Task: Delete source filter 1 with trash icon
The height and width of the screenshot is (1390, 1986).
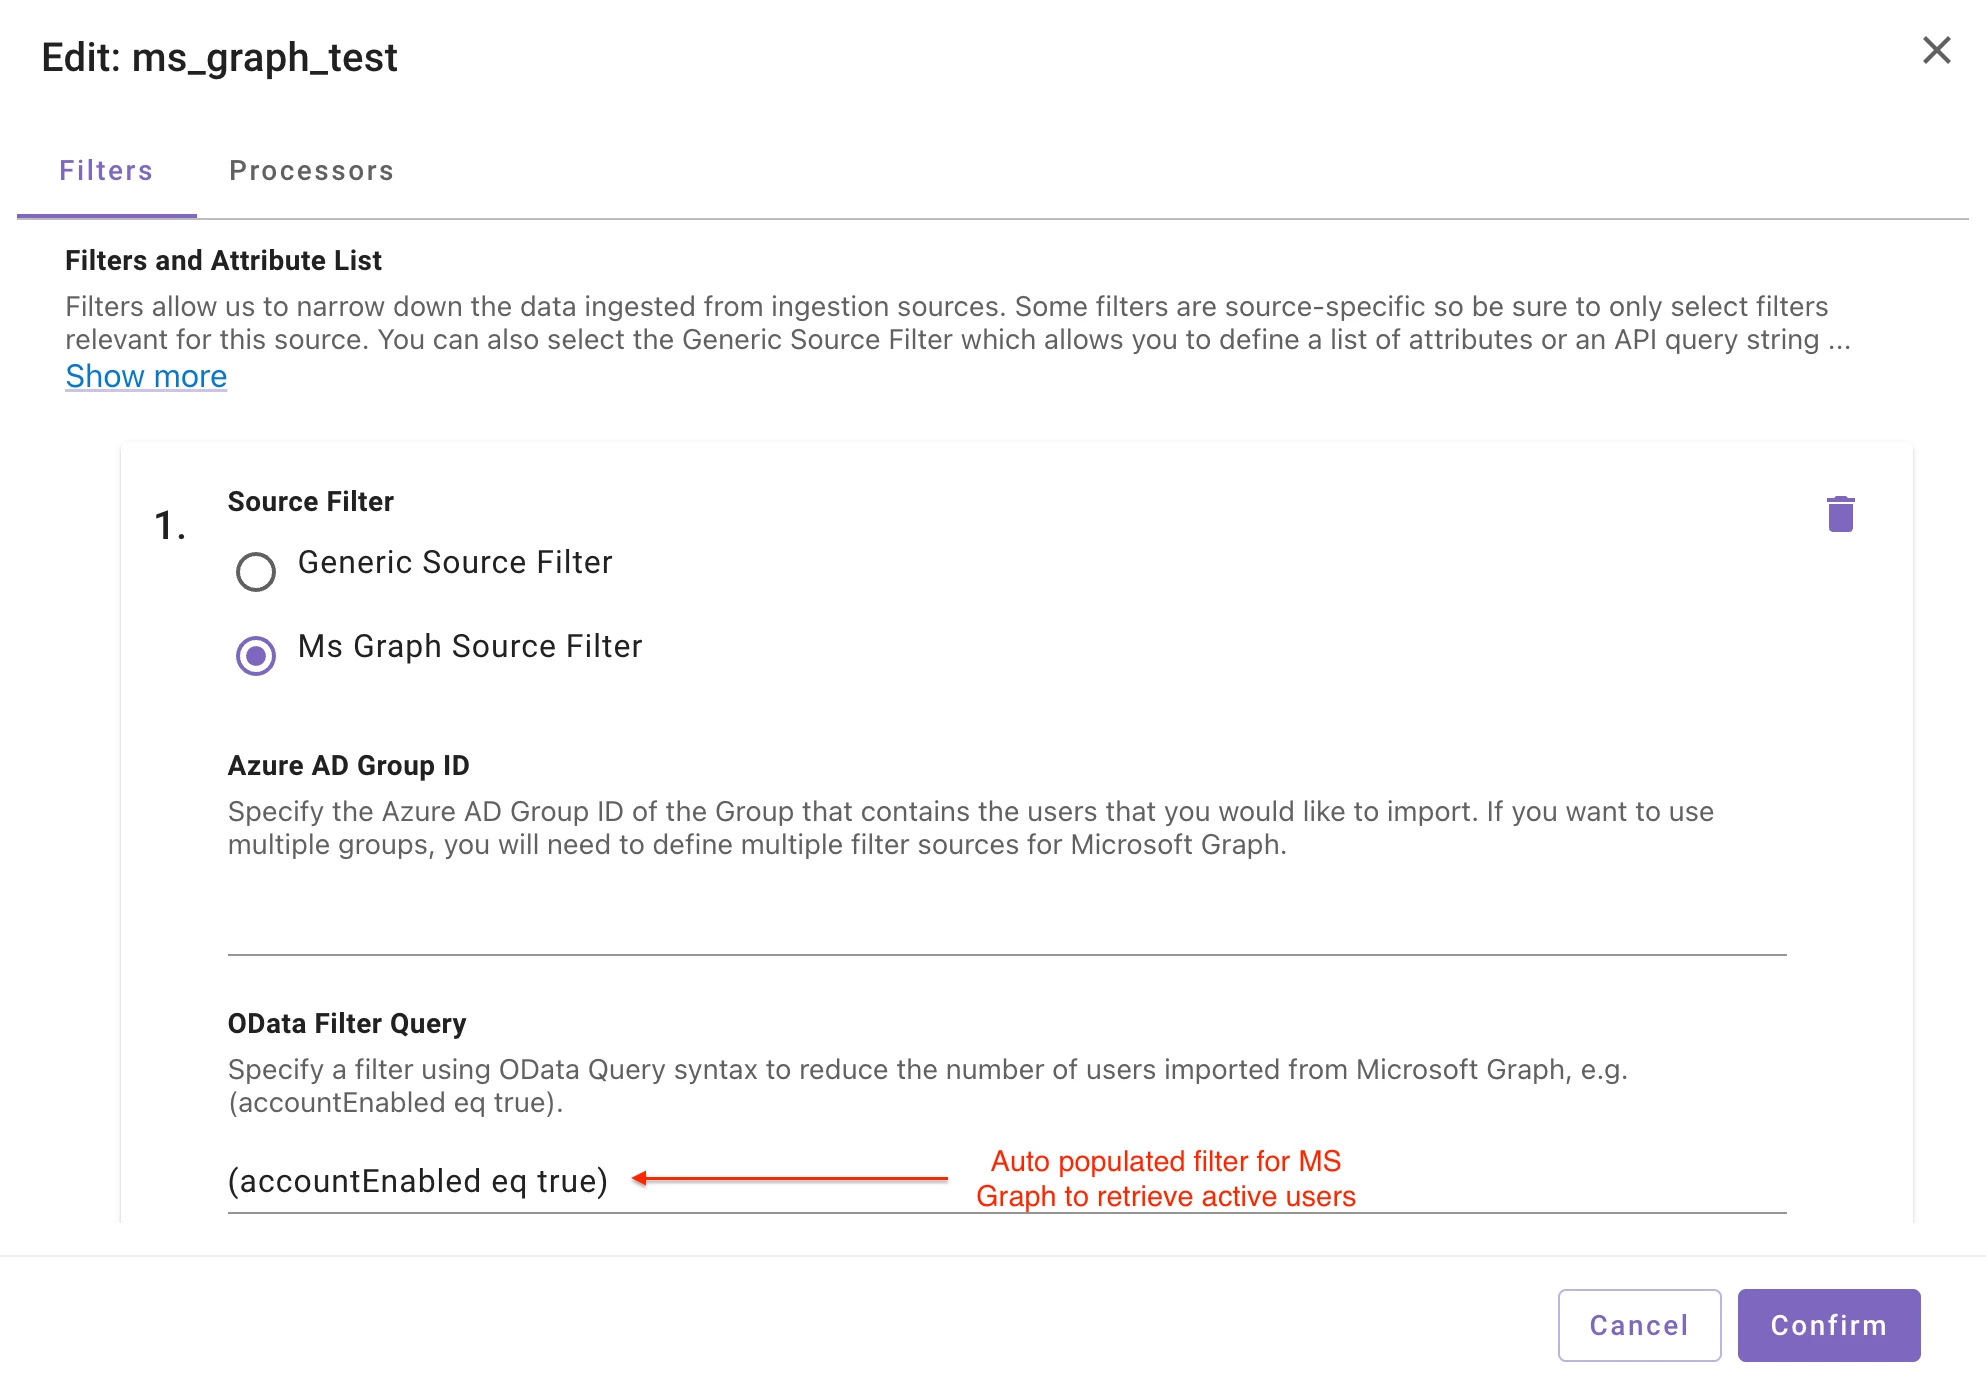Action: (1840, 514)
